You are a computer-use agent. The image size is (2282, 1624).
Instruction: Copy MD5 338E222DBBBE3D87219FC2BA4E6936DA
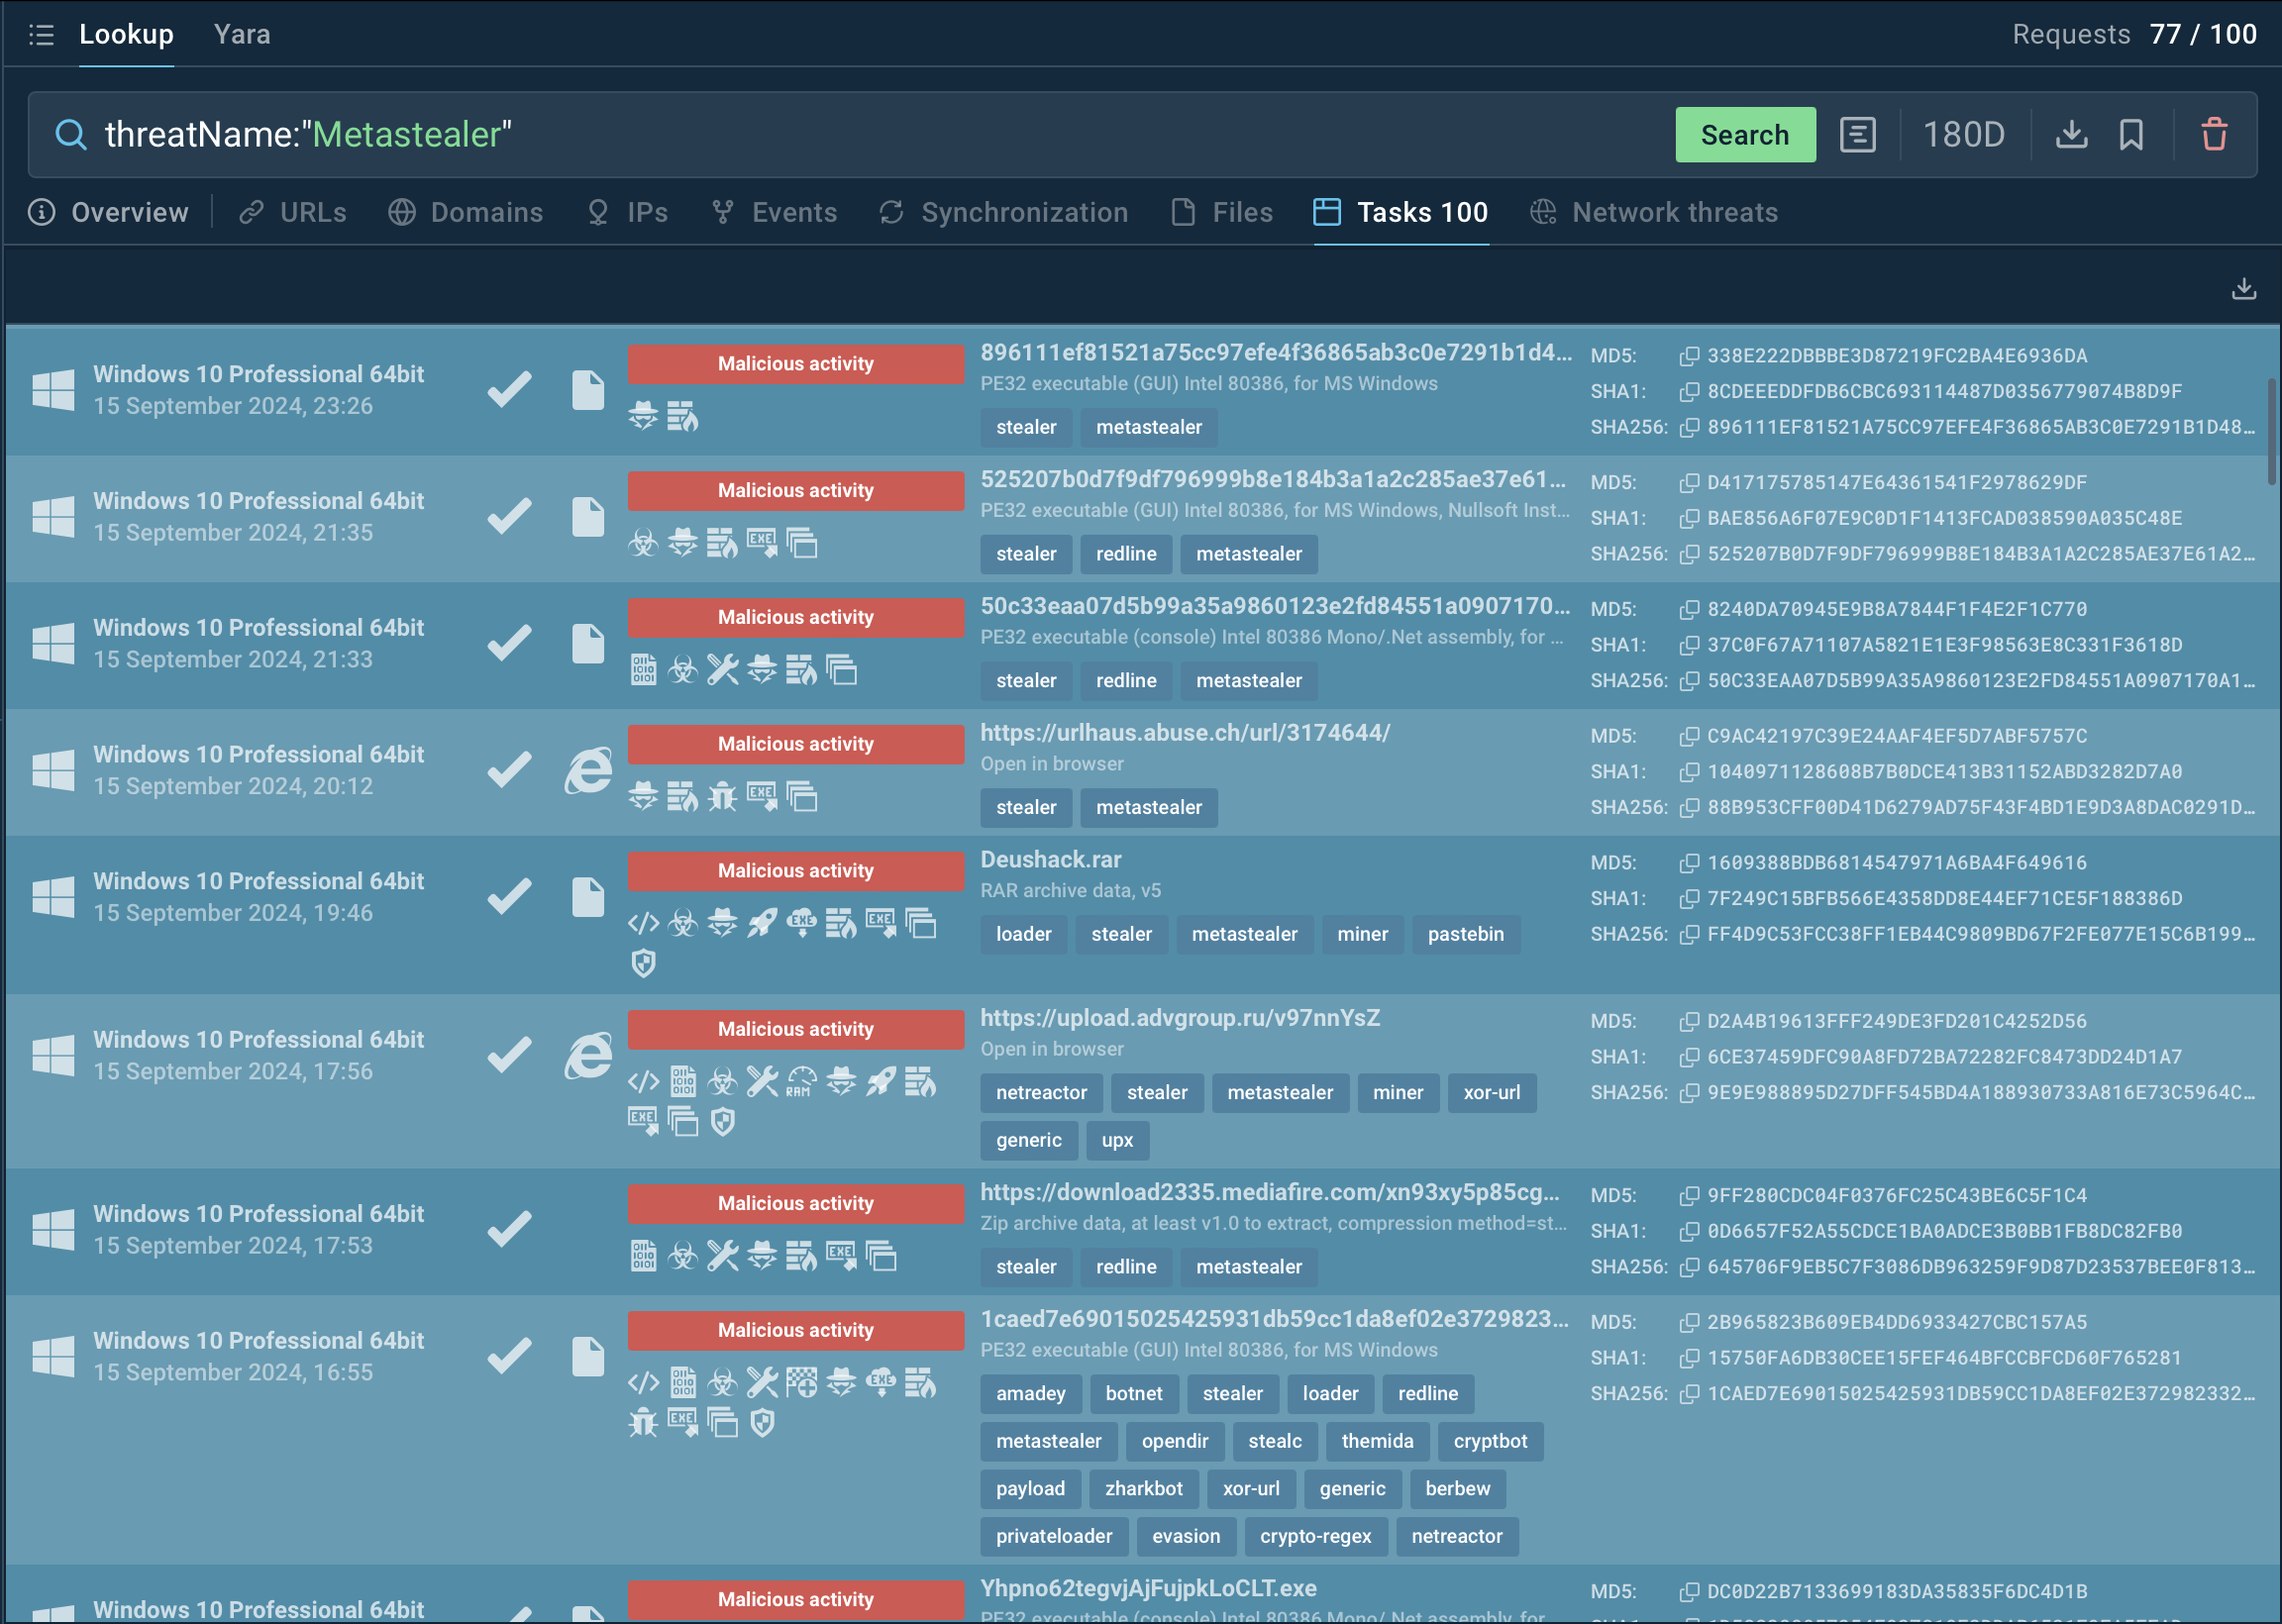tap(1689, 356)
